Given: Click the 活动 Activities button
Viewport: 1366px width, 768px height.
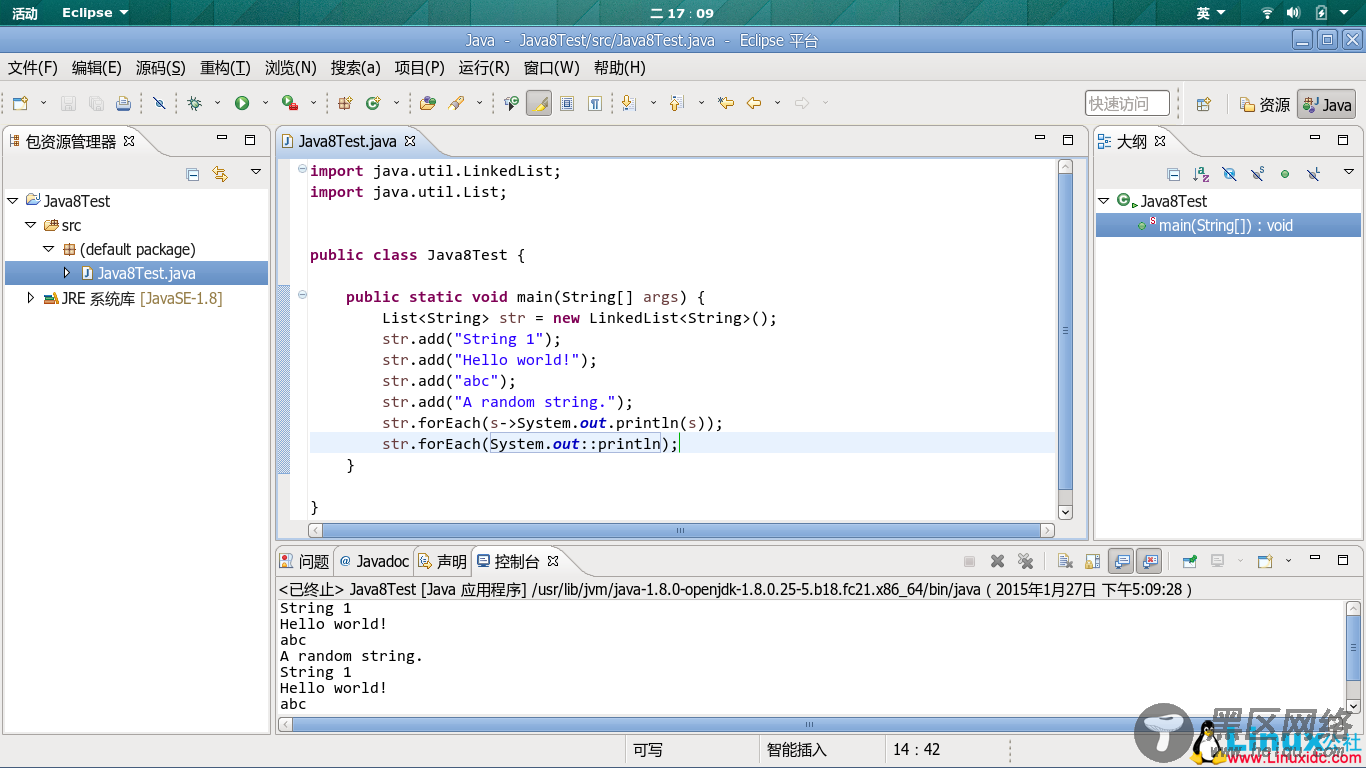Looking at the screenshot, I should tap(25, 13).
